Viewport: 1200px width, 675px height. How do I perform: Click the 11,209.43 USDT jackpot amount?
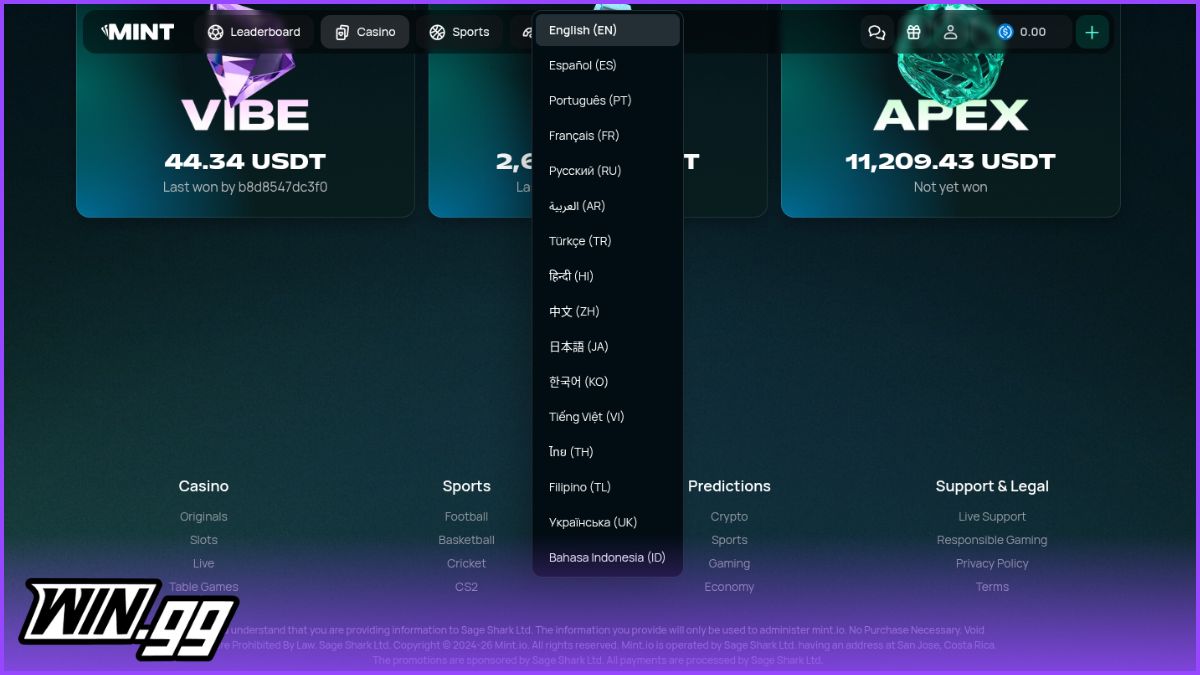950,161
